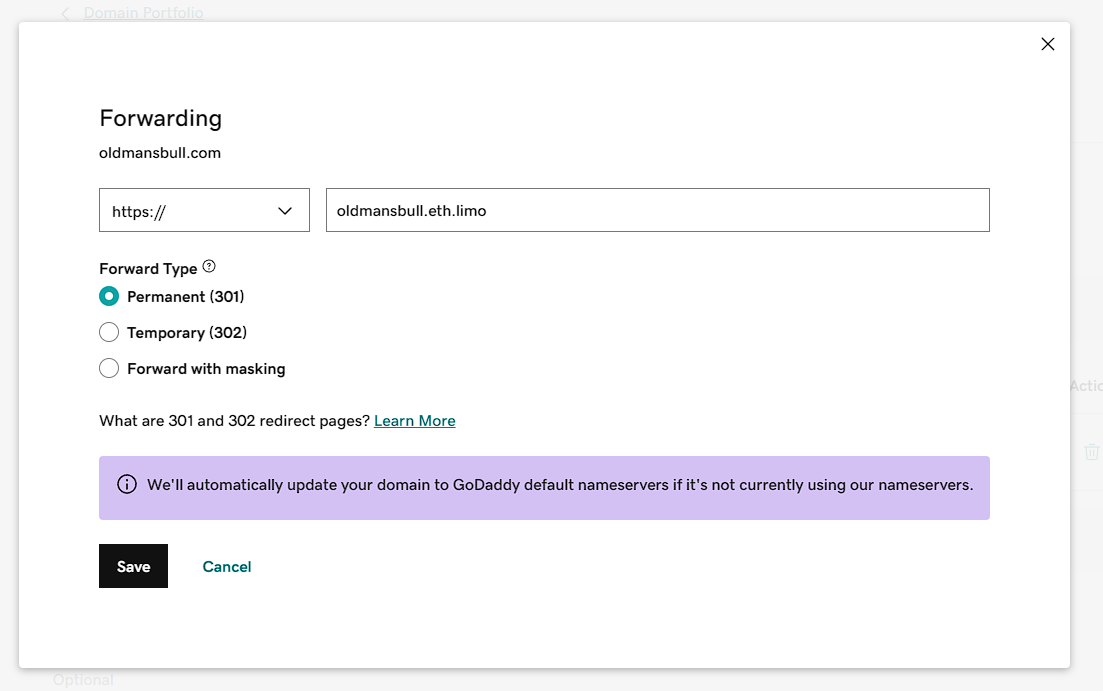Click the Forward Type section label

coord(148,268)
